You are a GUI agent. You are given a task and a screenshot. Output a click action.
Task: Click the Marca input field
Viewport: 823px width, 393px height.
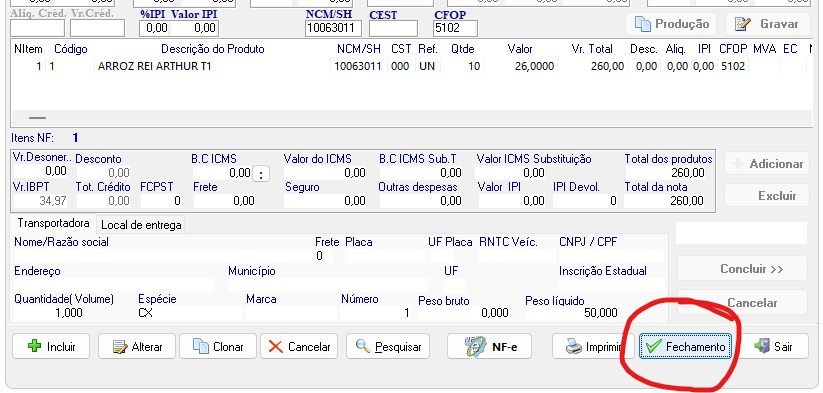(291, 313)
